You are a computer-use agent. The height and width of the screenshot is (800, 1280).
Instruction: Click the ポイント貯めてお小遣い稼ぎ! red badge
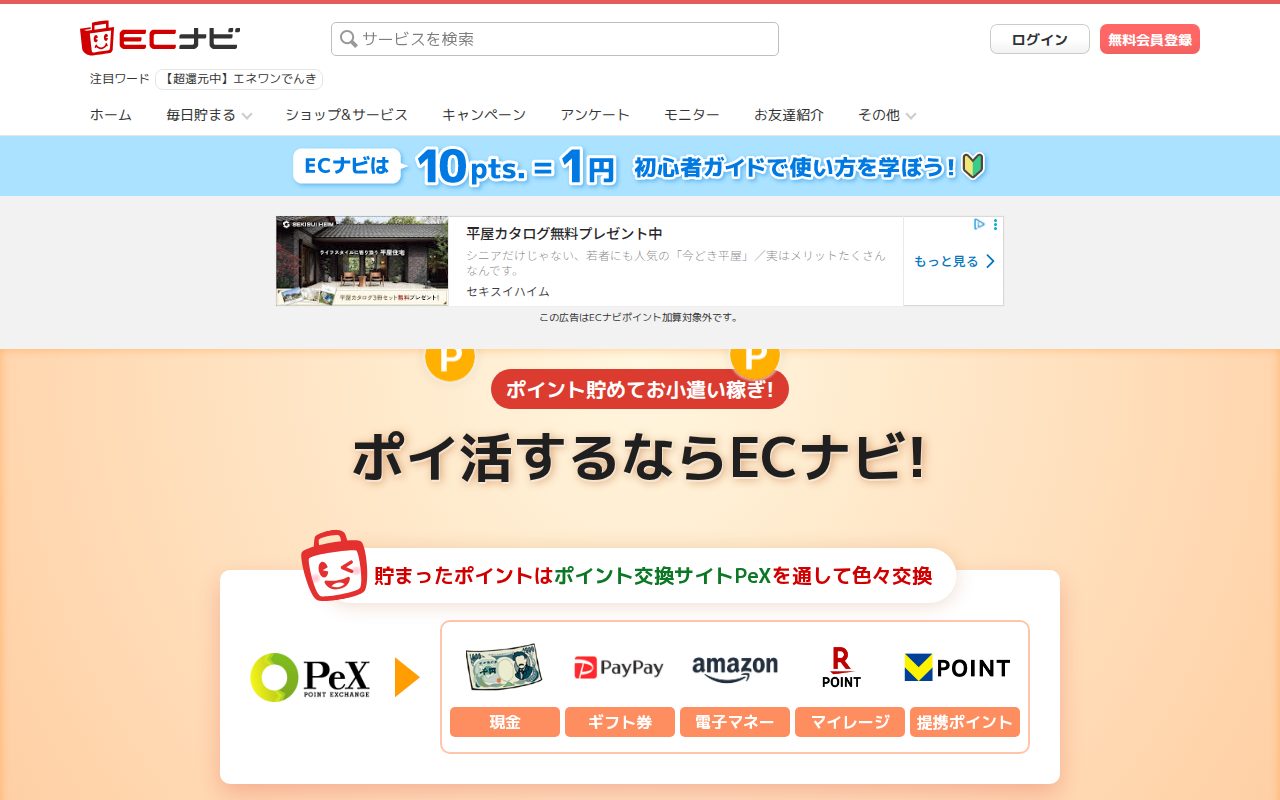(640, 389)
